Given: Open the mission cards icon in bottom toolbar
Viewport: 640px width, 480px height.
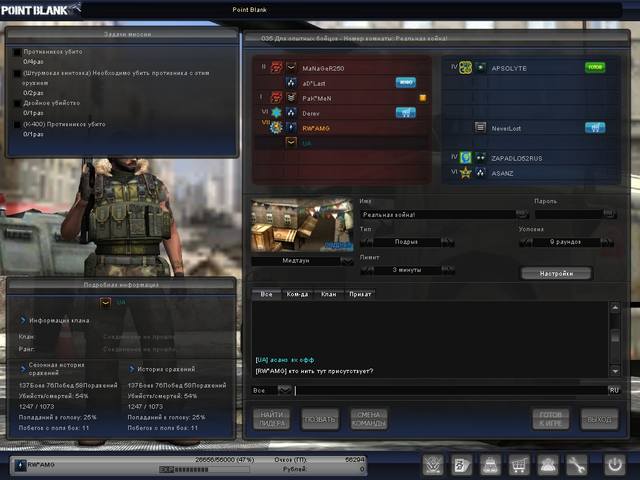Looking at the screenshot, I should tap(462, 464).
